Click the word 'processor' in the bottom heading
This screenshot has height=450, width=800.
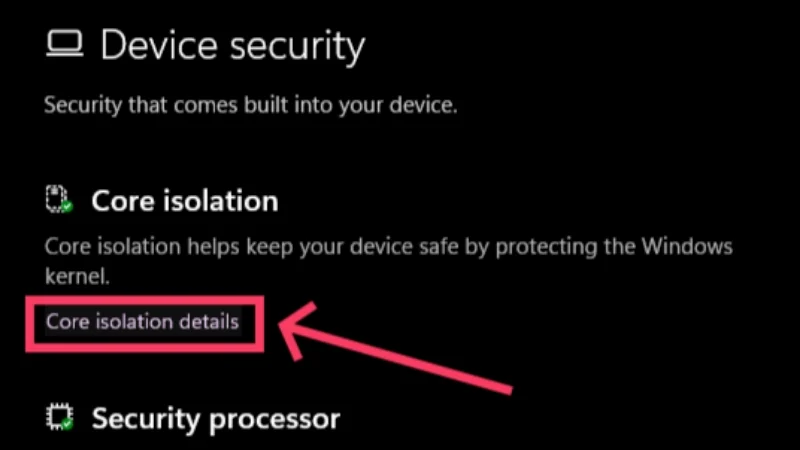click(274, 420)
